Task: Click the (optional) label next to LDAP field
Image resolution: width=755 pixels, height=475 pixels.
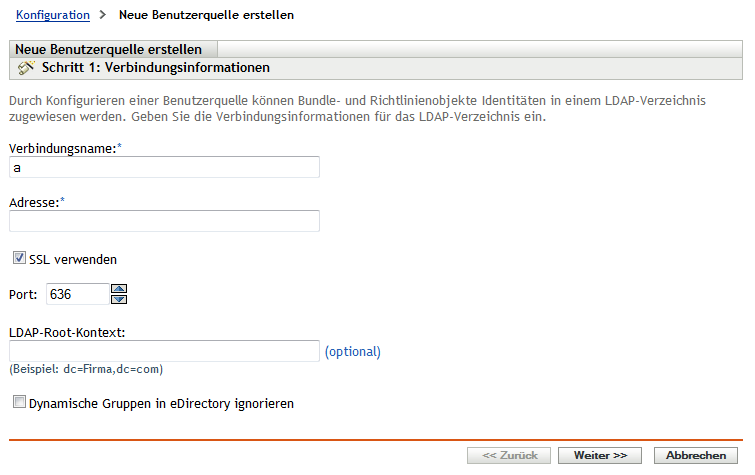Action: coord(352,351)
